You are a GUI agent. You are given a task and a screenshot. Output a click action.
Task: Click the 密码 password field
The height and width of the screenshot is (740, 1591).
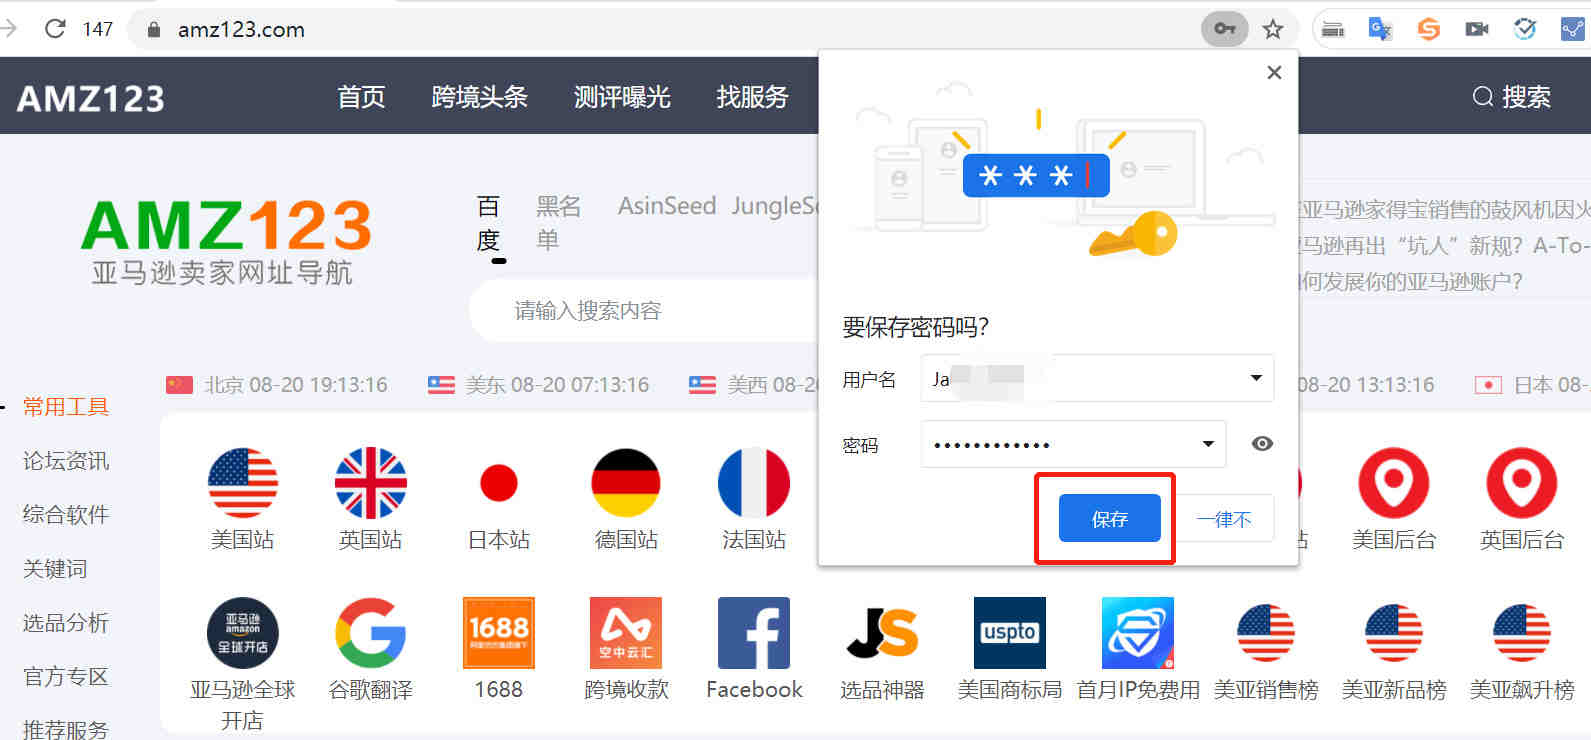click(1073, 444)
